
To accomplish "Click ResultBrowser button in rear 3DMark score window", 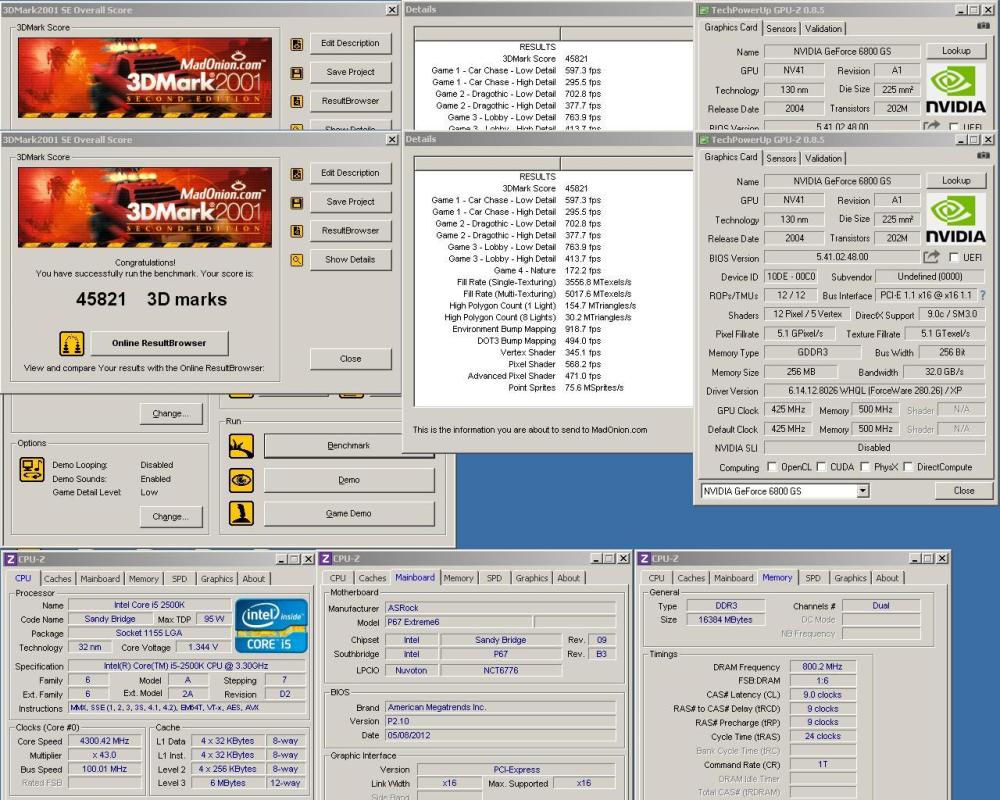I will pyautogui.click(x=350, y=101).
